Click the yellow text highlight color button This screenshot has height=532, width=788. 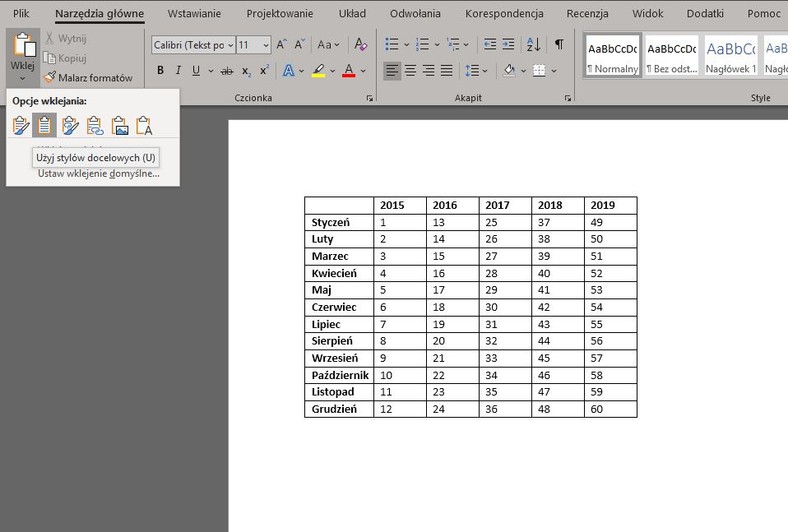coord(318,71)
